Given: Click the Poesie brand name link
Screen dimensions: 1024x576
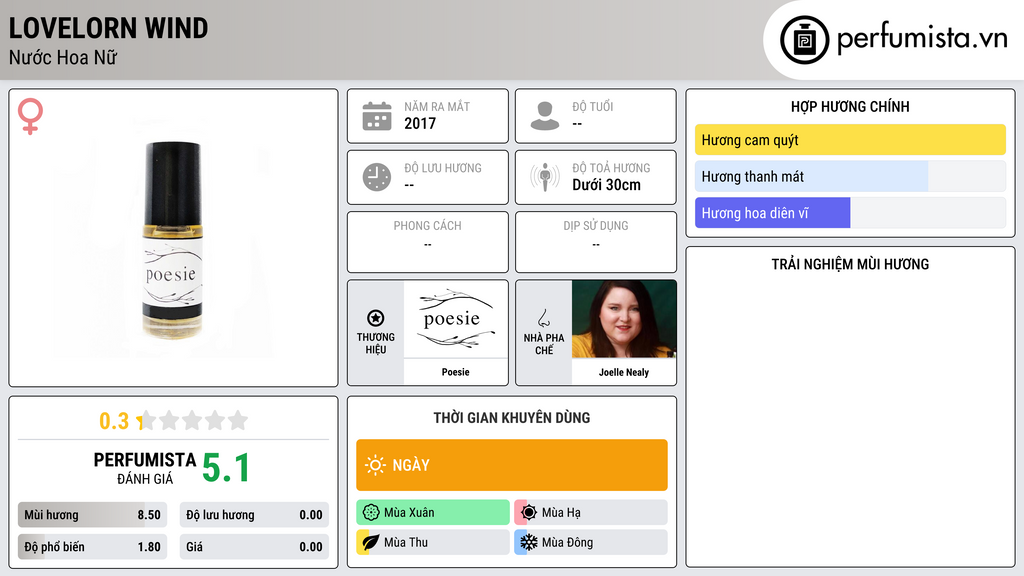Looking at the screenshot, I should [455, 372].
